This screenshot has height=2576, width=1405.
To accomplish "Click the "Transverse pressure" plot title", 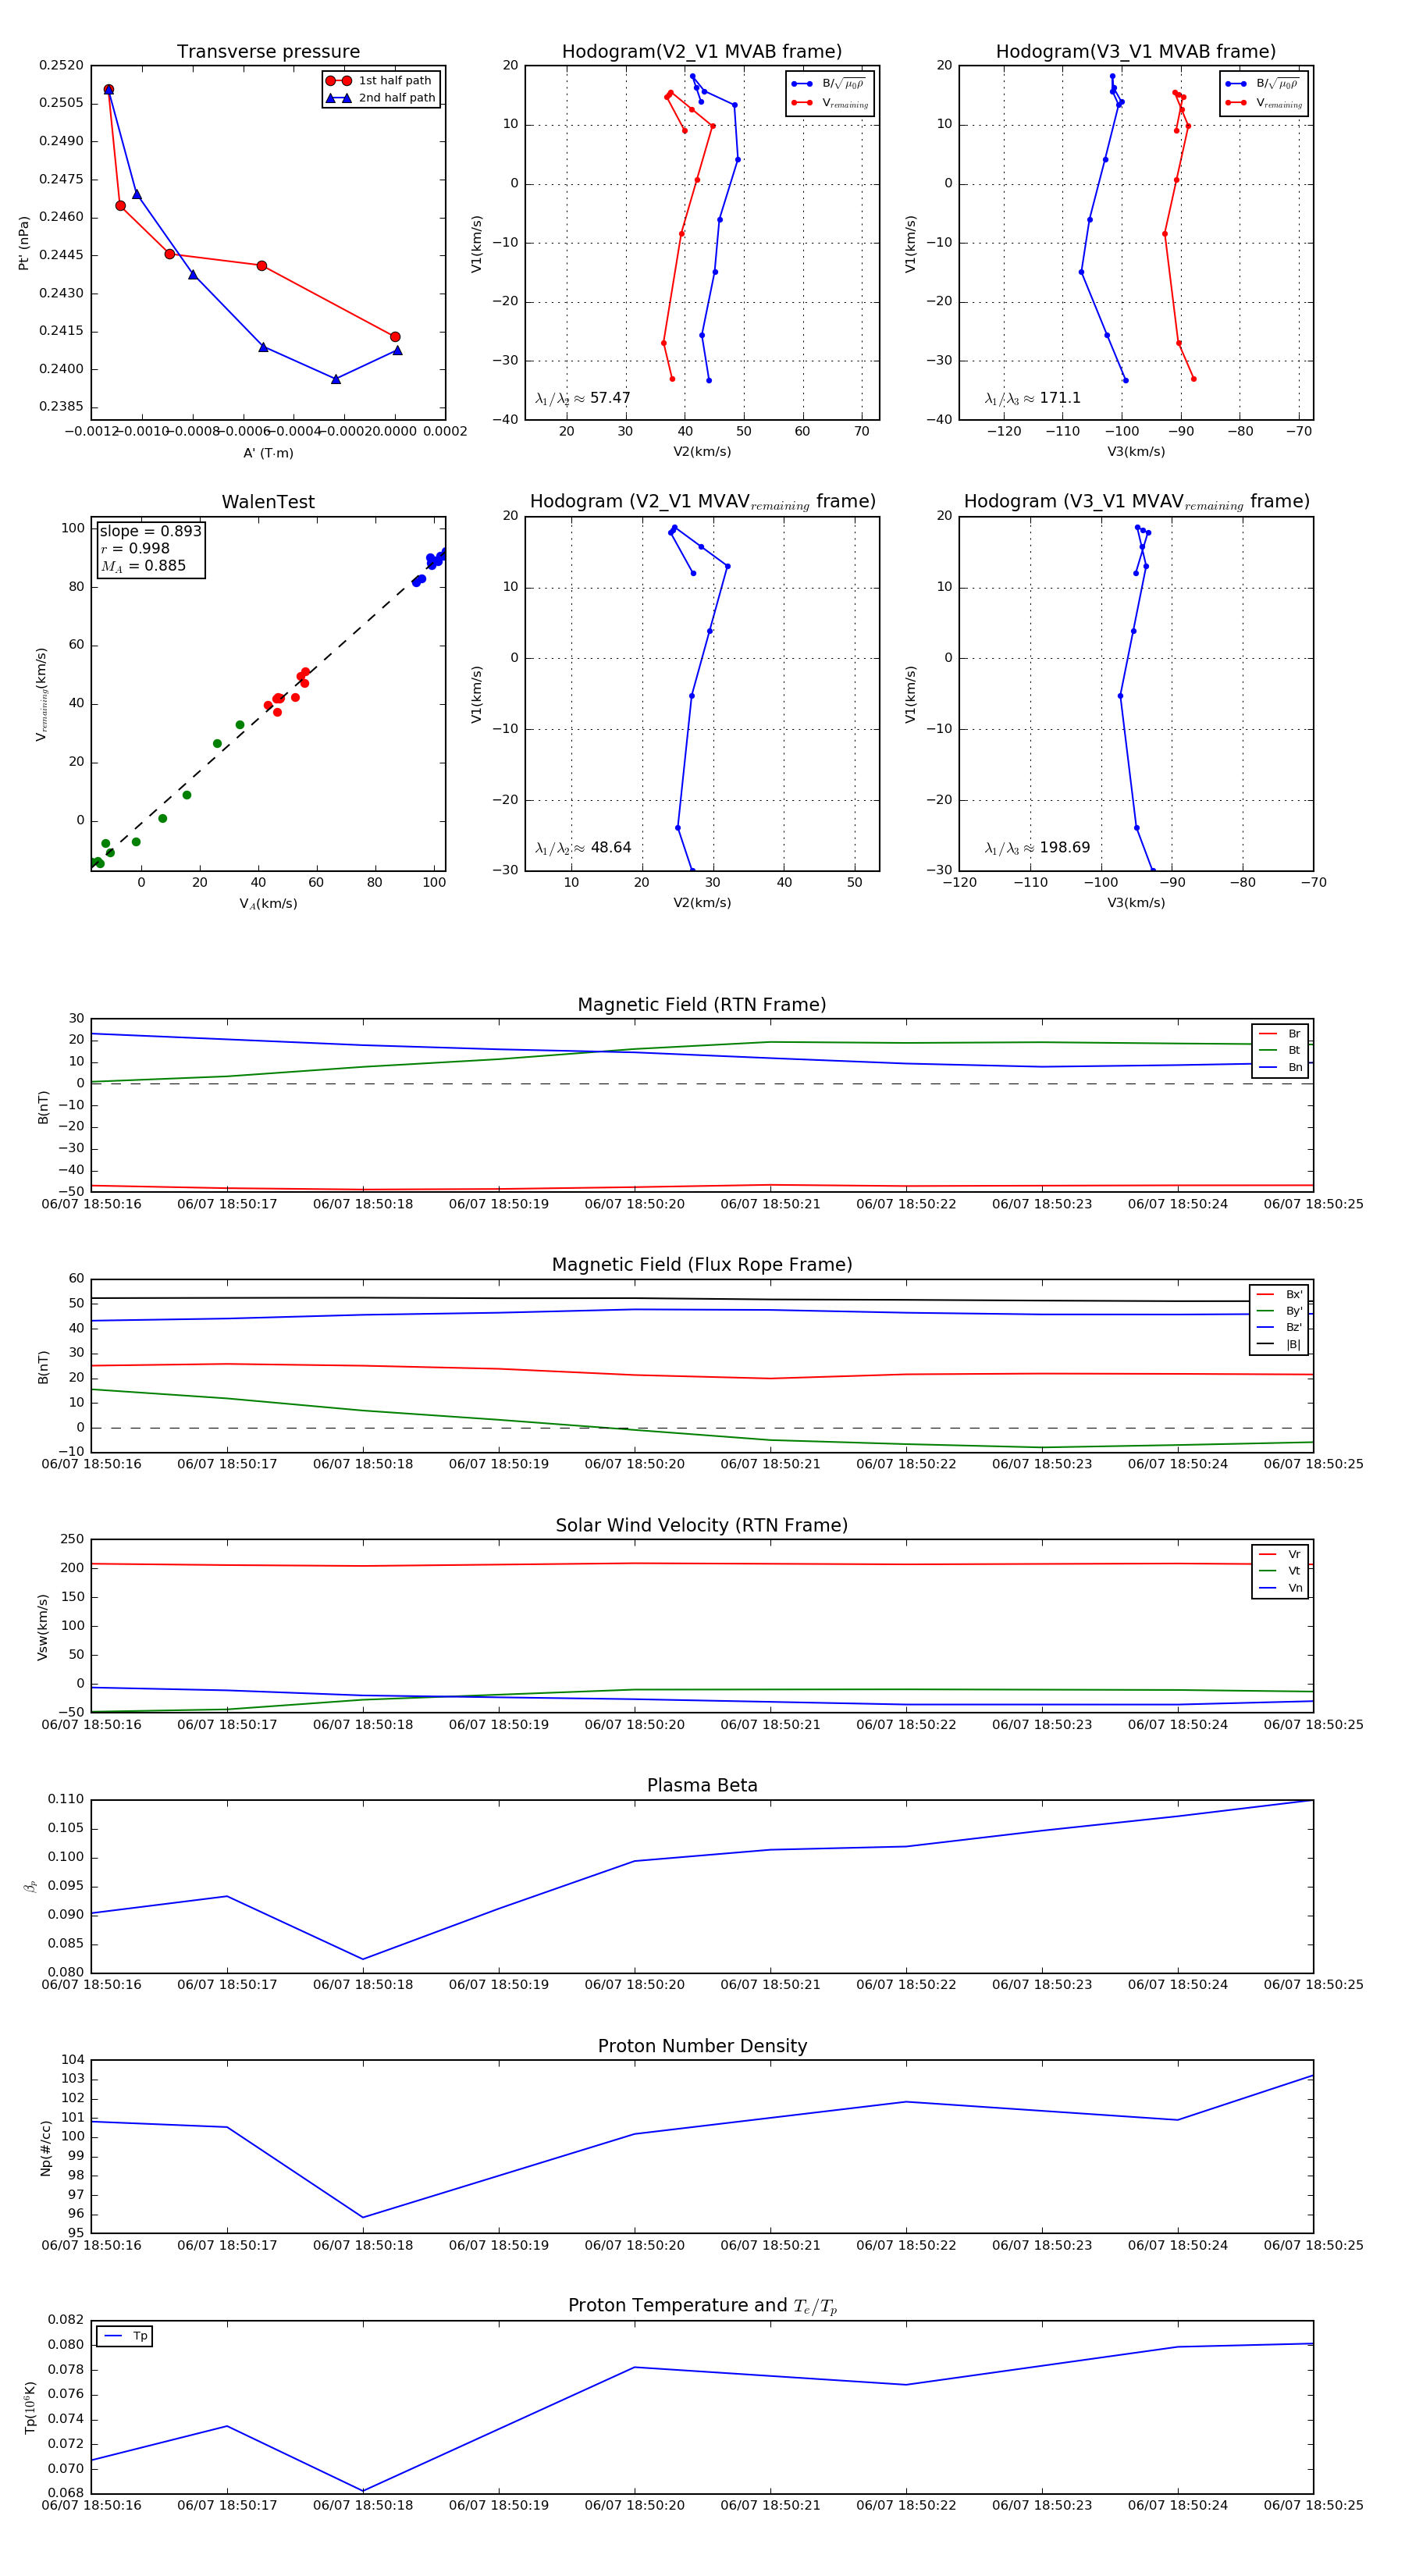I will click(x=268, y=52).
